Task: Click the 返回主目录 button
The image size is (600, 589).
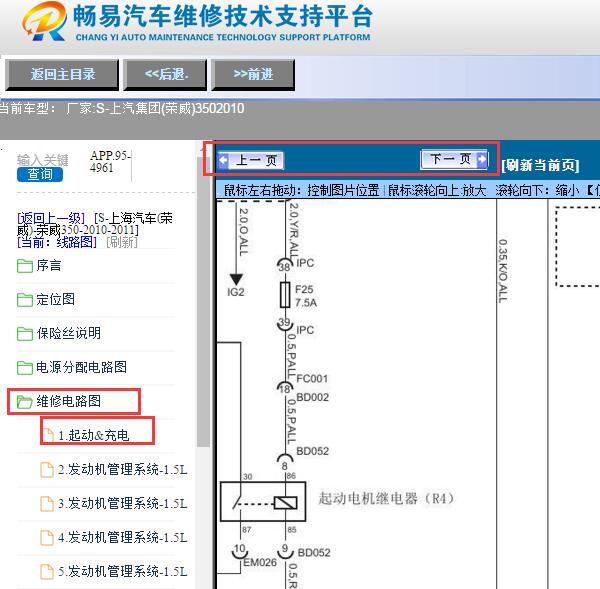Action: coord(62,75)
